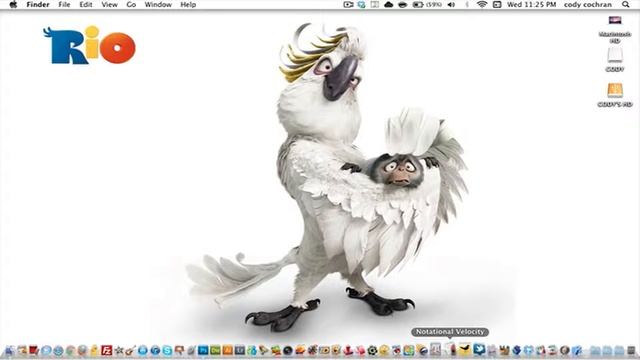Launch Photoshop (Ps) from the dock
Image resolution: width=640 pixels, height=360 pixels.
(203, 350)
